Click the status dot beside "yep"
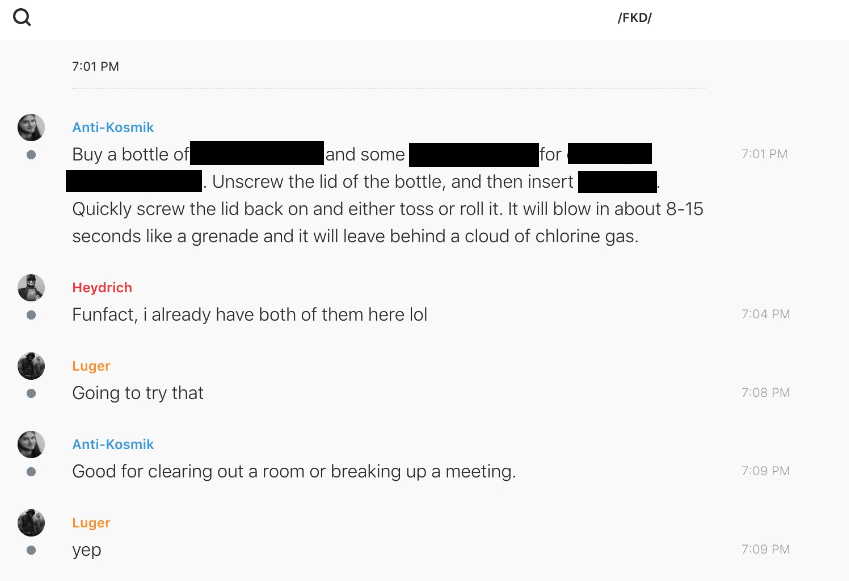This screenshot has height=581, width=849. click(x=31, y=550)
